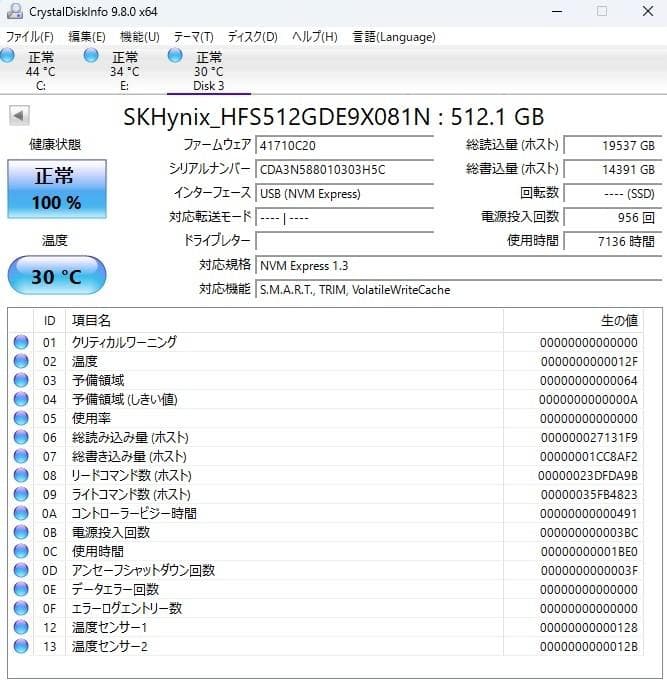Image resolution: width=667 pixels, height=682 pixels.
Task: Open the テーマ(T) menu
Action: coord(193,37)
